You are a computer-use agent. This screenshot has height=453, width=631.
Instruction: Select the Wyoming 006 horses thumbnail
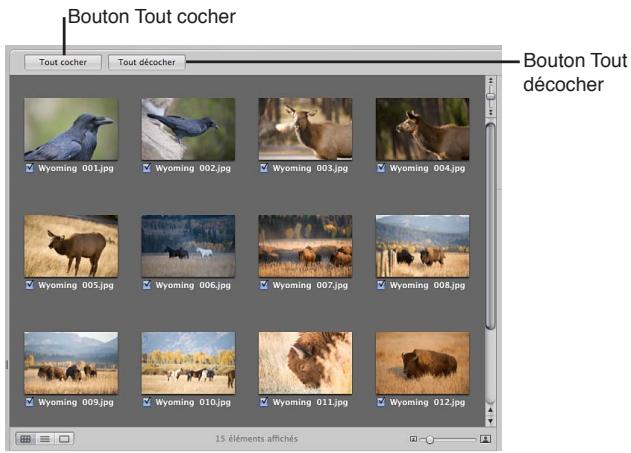coord(188,246)
